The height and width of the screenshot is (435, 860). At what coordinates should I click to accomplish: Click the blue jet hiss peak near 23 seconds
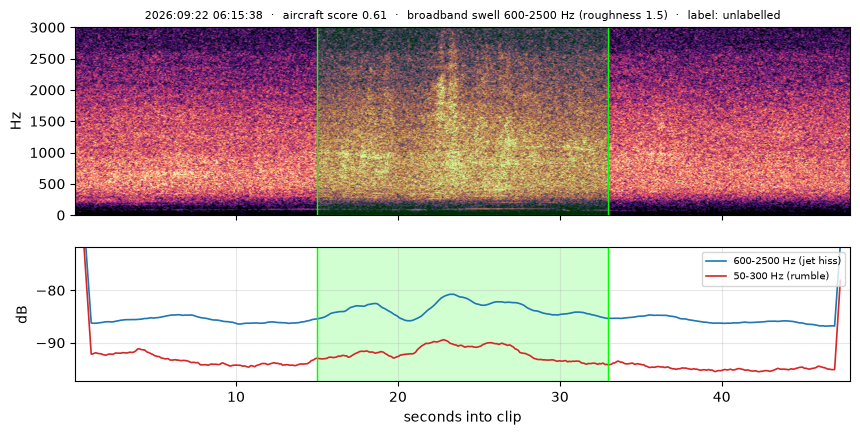coord(451,294)
